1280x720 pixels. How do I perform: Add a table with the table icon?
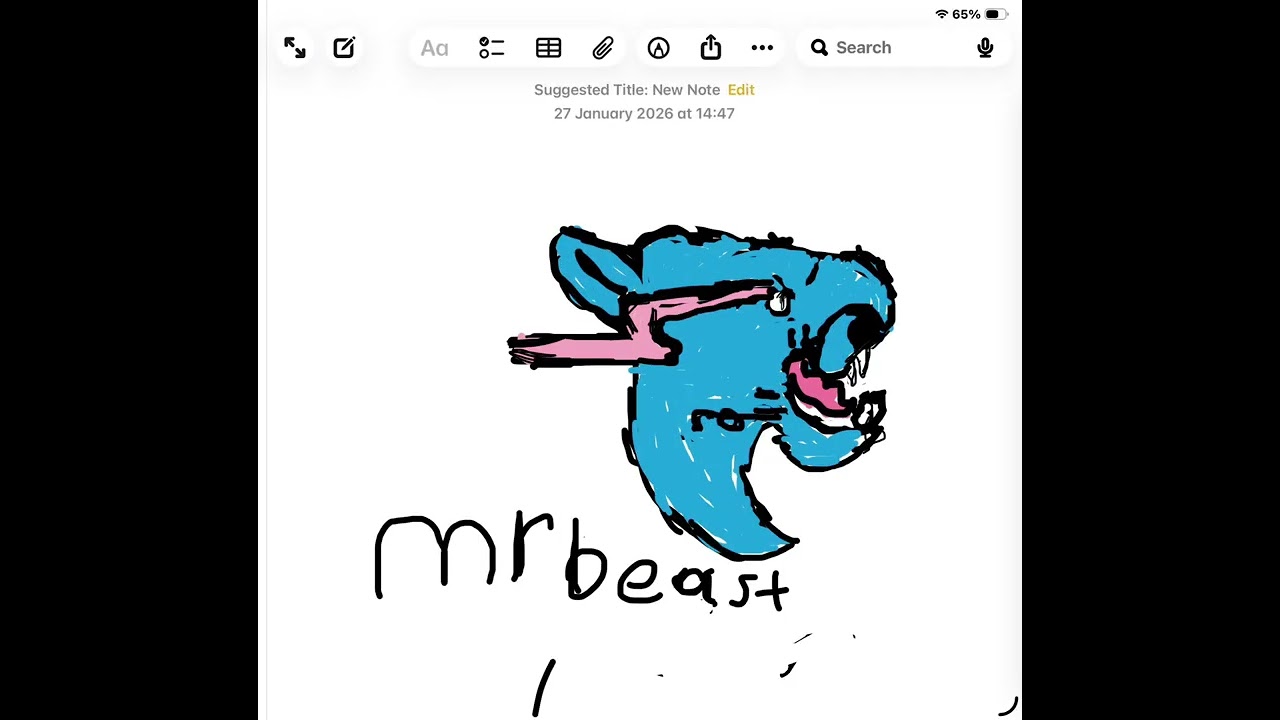click(x=548, y=47)
